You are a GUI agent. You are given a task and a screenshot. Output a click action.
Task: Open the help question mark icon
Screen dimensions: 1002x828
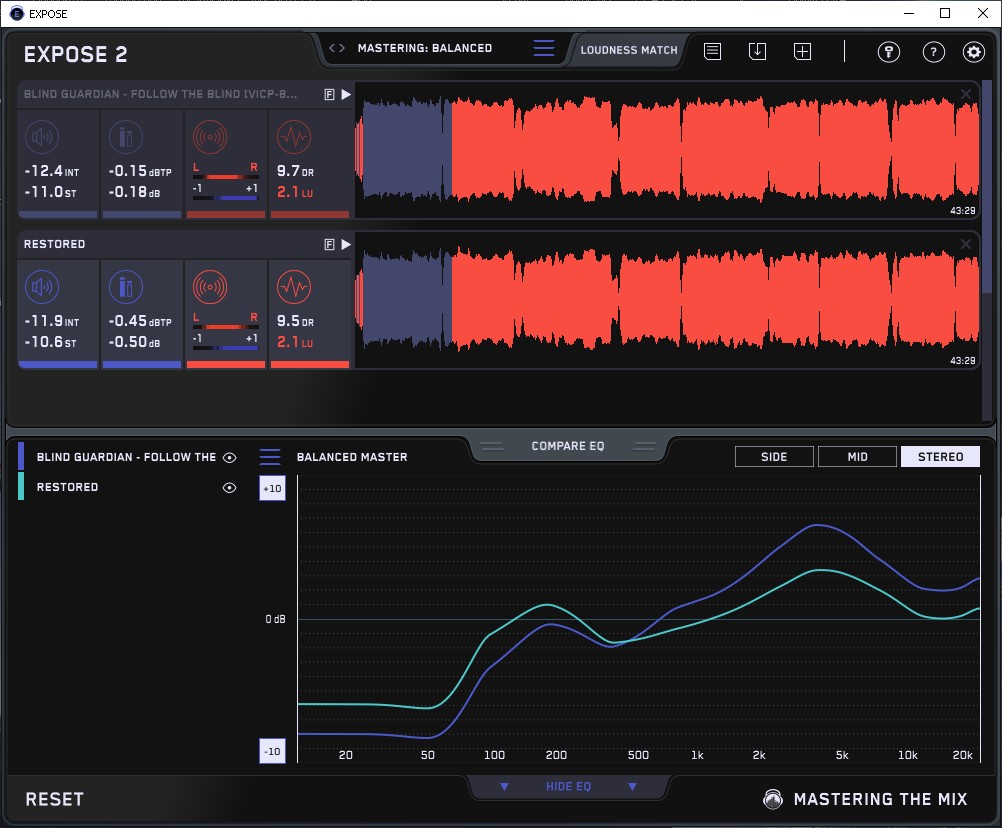pyautogui.click(x=934, y=52)
